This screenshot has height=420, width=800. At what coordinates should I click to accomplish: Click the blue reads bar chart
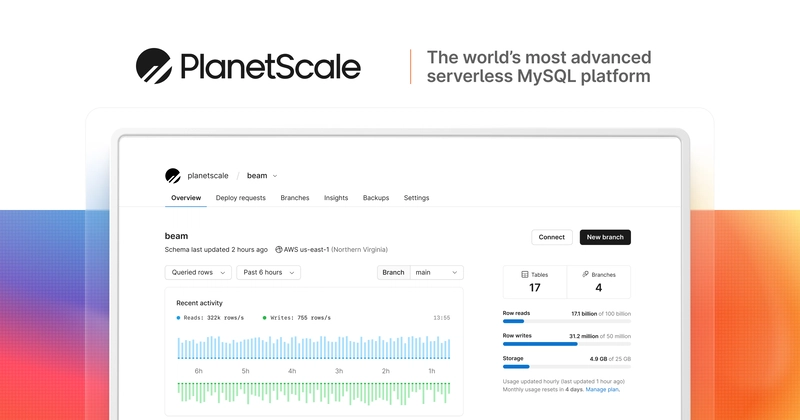point(314,348)
